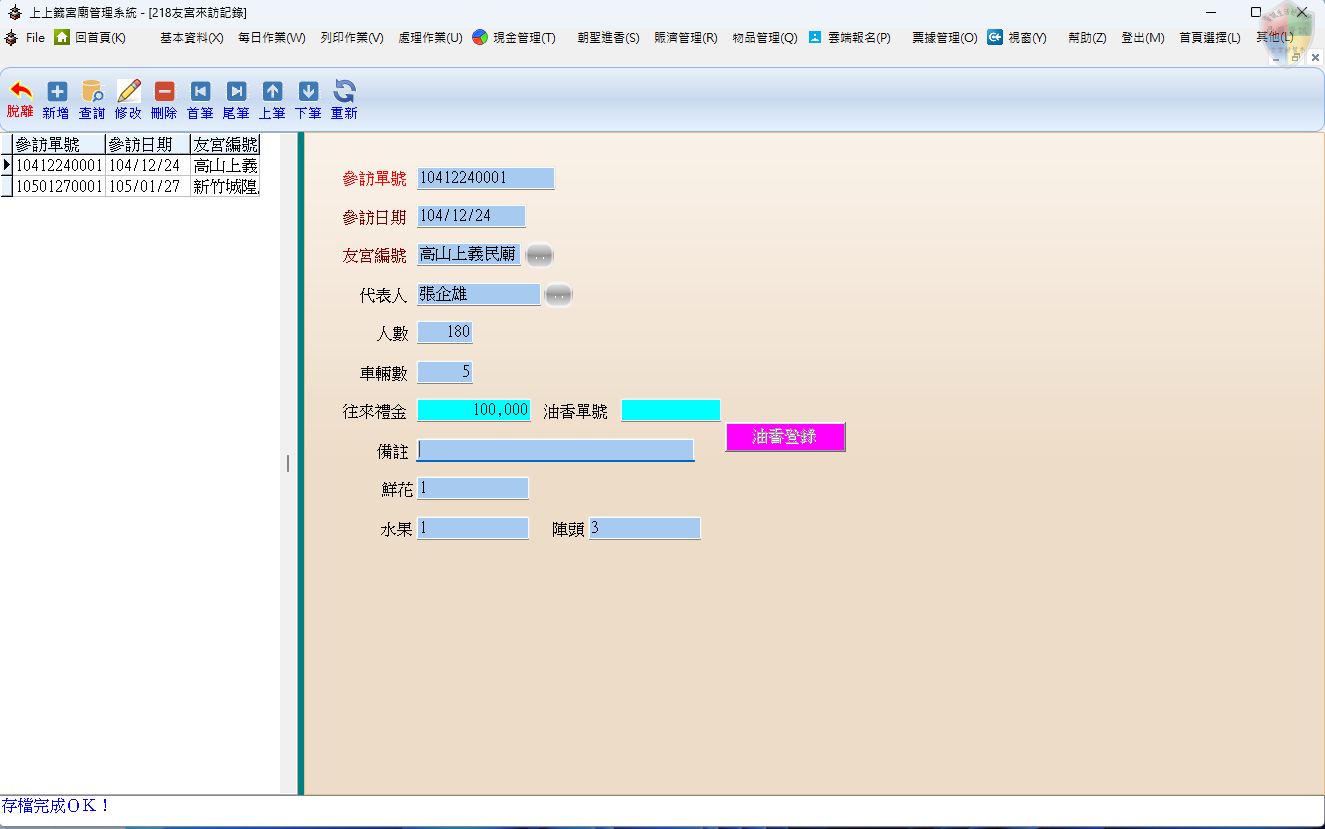Screen dimensions: 1325x829
Task: Open lookup button beside 代表人 field
Action: (x=558, y=295)
